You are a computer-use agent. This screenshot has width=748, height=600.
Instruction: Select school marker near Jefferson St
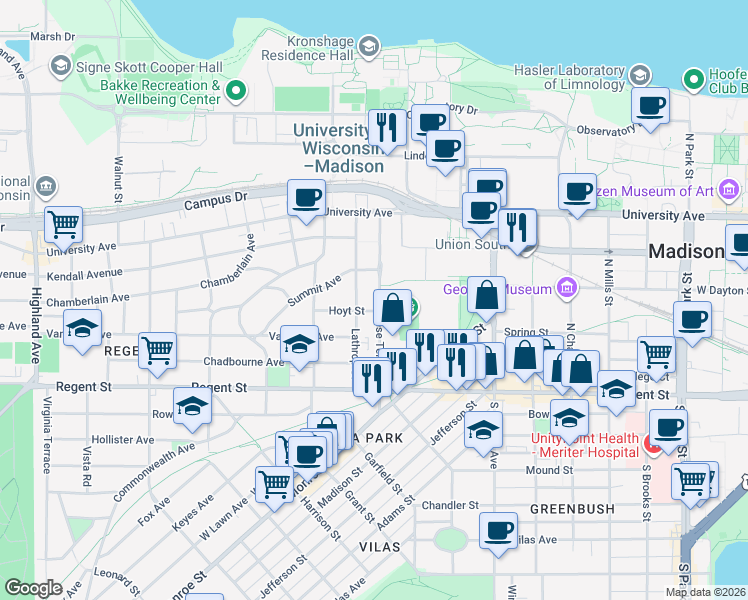coord(483,429)
